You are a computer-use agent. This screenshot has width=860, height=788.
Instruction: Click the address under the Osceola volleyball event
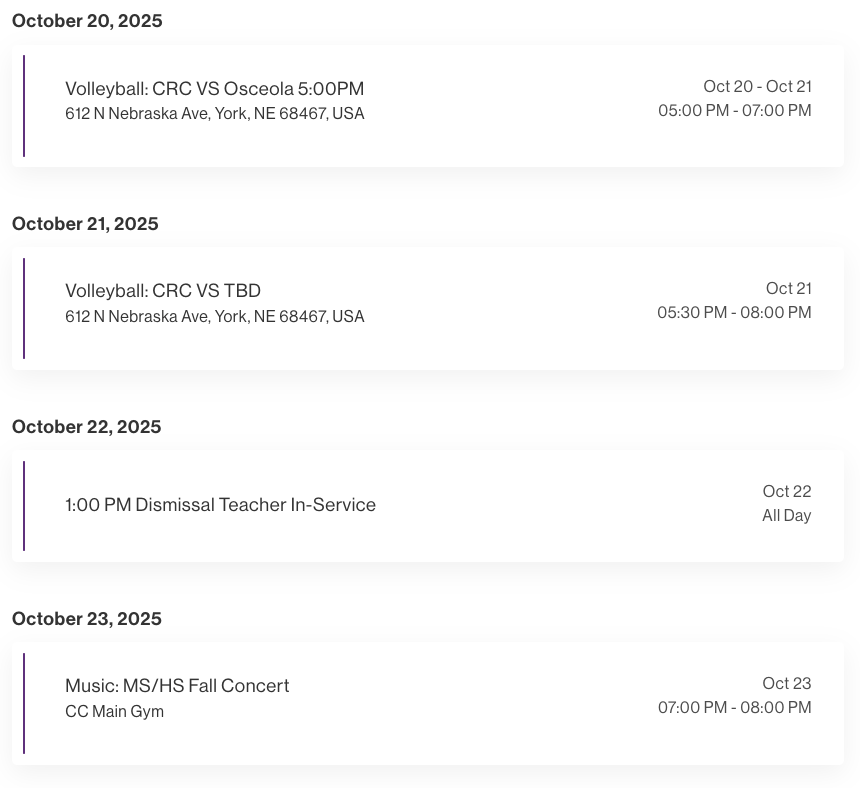(214, 114)
